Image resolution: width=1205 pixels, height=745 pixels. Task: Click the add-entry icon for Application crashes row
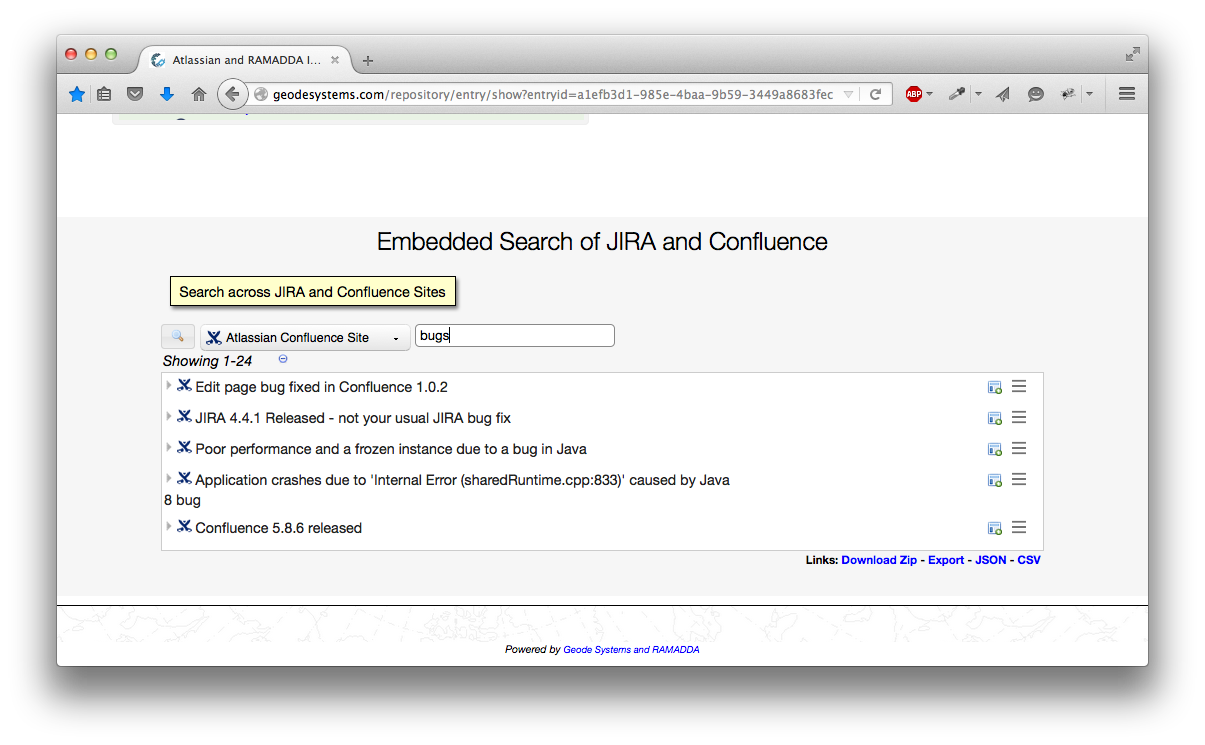coord(995,481)
